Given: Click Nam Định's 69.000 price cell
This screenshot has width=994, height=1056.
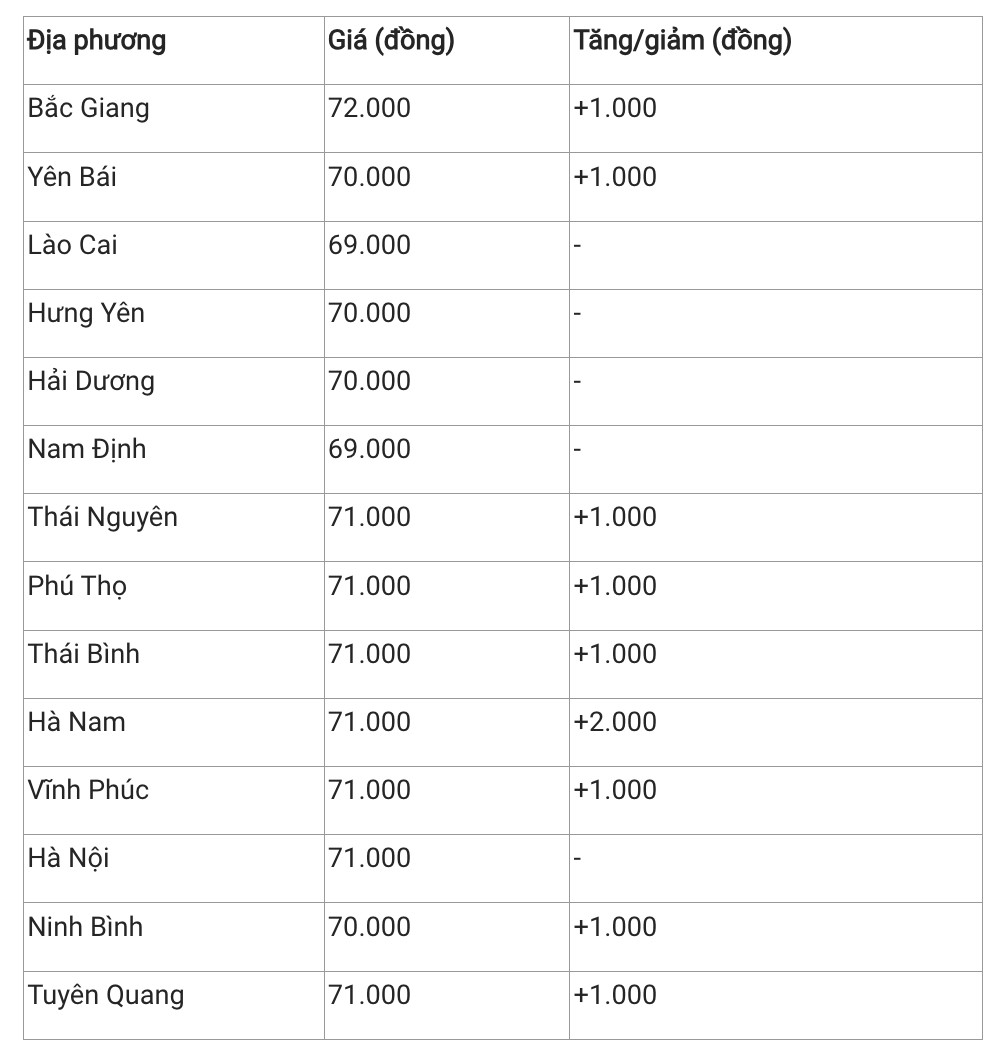Looking at the screenshot, I should [x=369, y=449].
